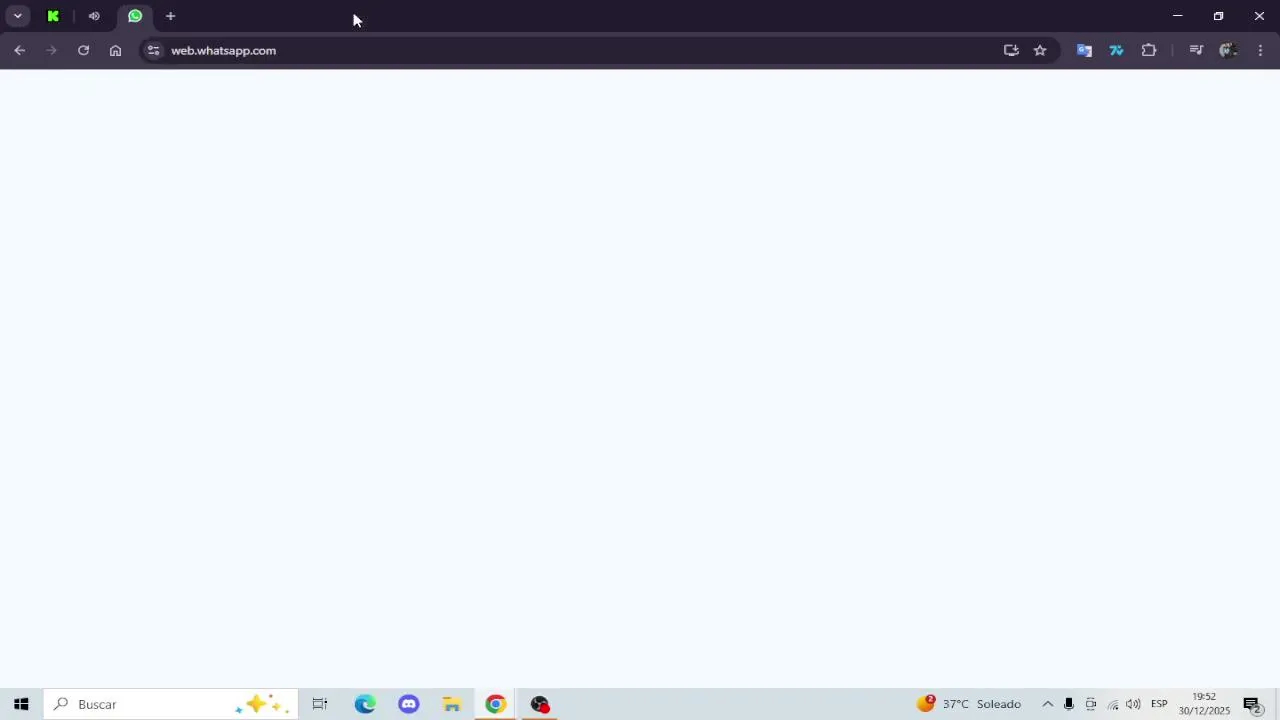Open File Explorer from the taskbar

(x=452, y=704)
